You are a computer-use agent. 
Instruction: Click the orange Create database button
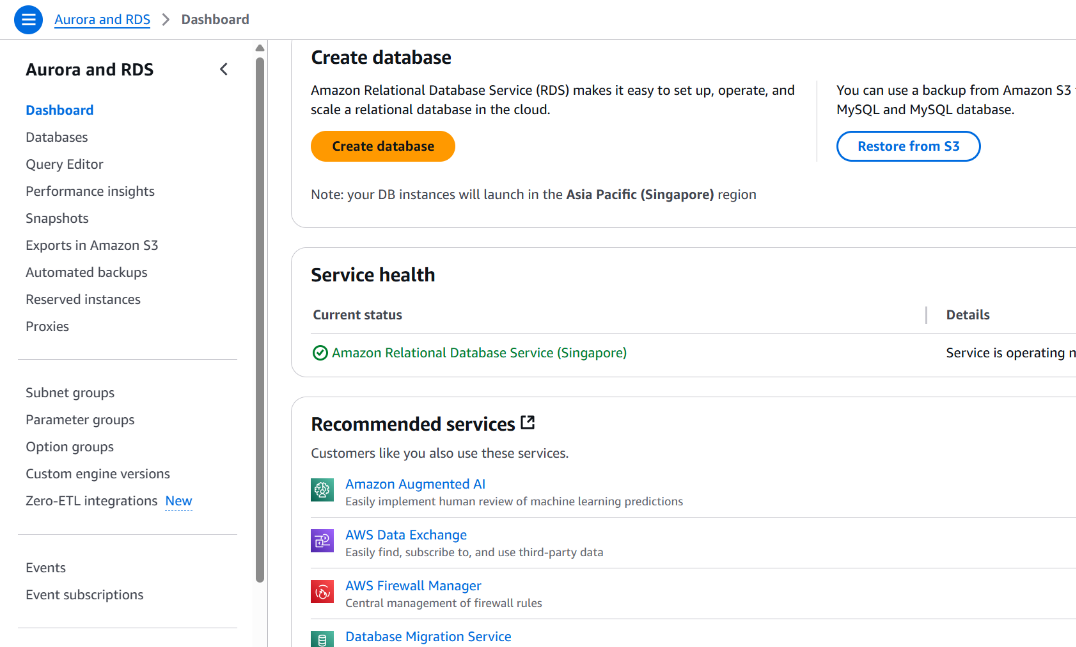click(x=383, y=146)
